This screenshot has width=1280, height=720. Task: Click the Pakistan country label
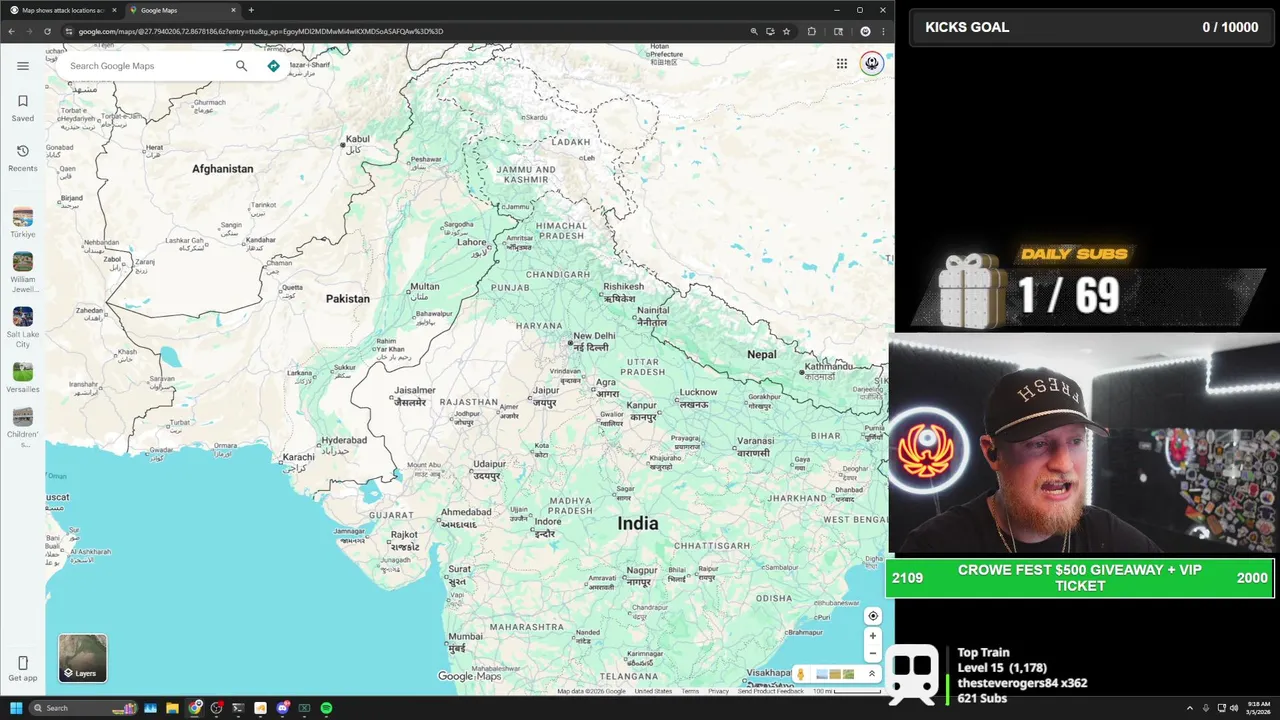[347, 298]
